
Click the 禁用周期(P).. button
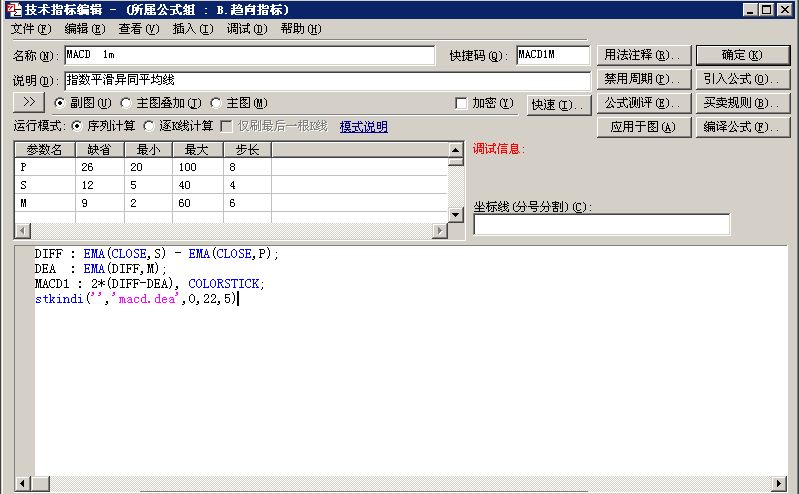point(643,79)
